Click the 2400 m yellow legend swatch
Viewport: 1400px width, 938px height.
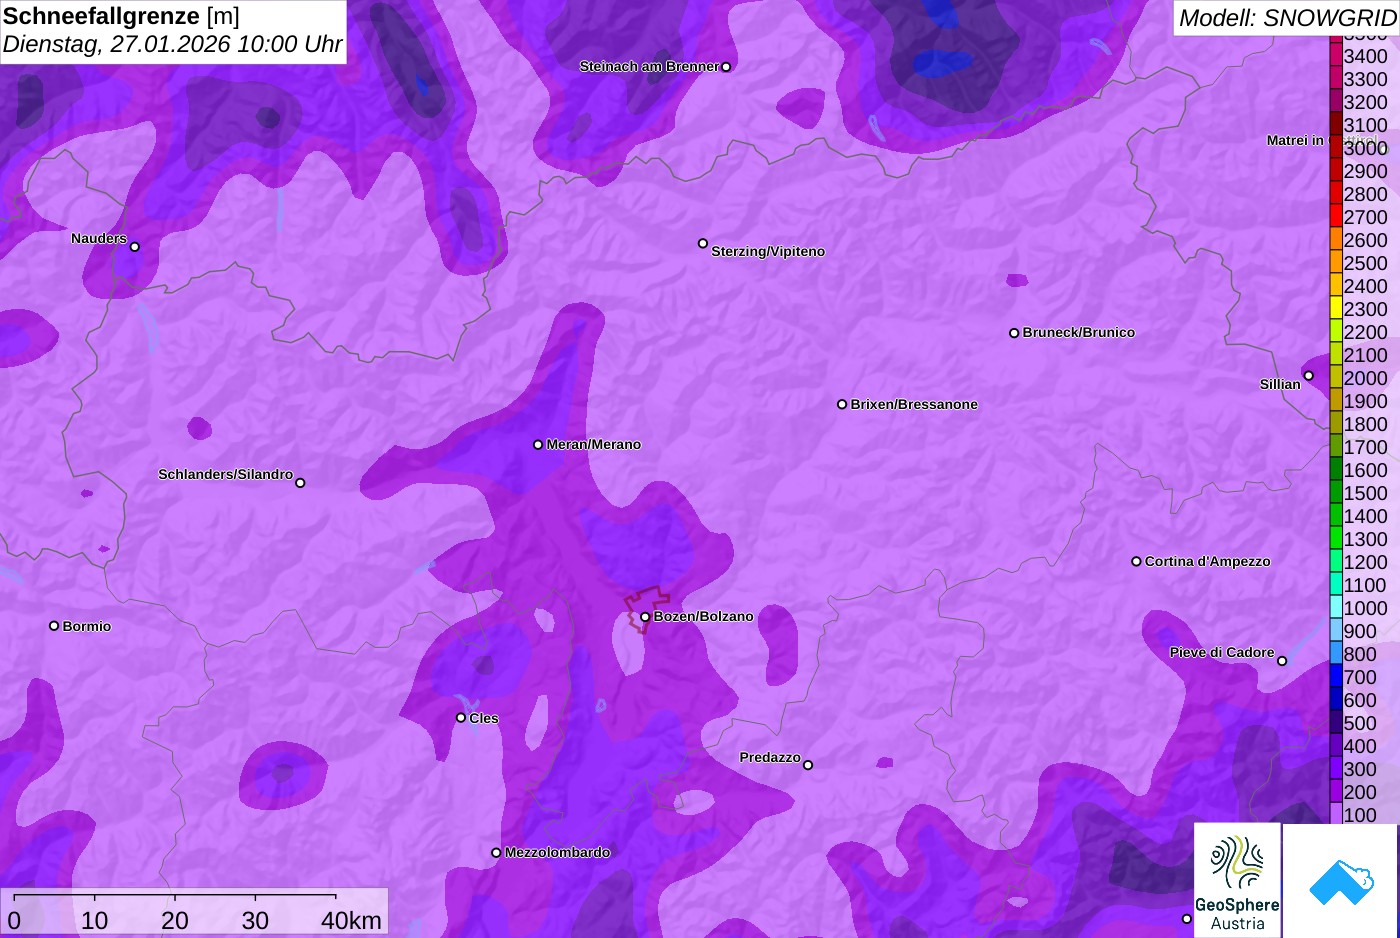(1335, 285)
